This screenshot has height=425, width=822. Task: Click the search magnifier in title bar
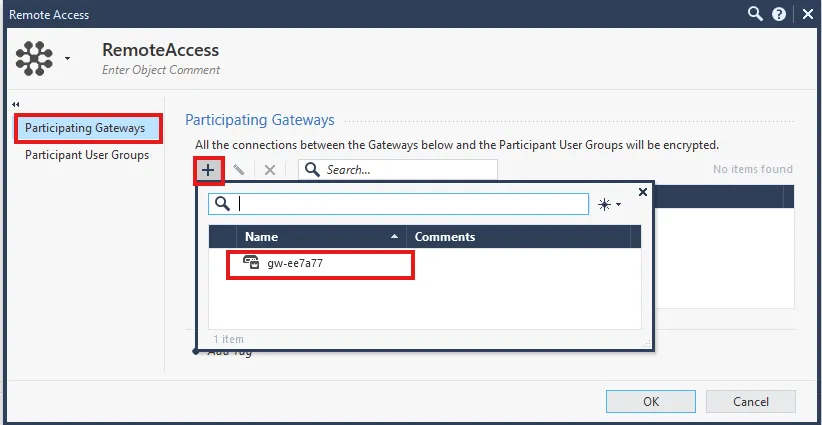click(x=755, y=14)
